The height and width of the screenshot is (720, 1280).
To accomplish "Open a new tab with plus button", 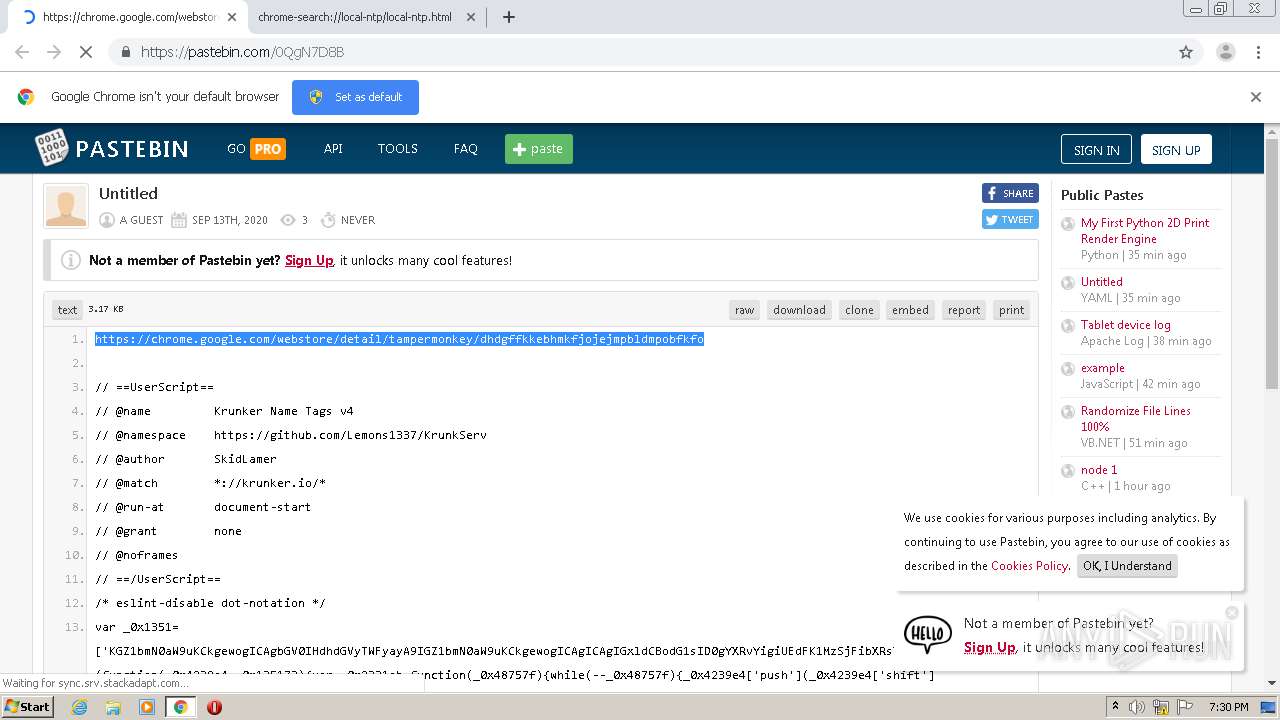I will 508,17.
